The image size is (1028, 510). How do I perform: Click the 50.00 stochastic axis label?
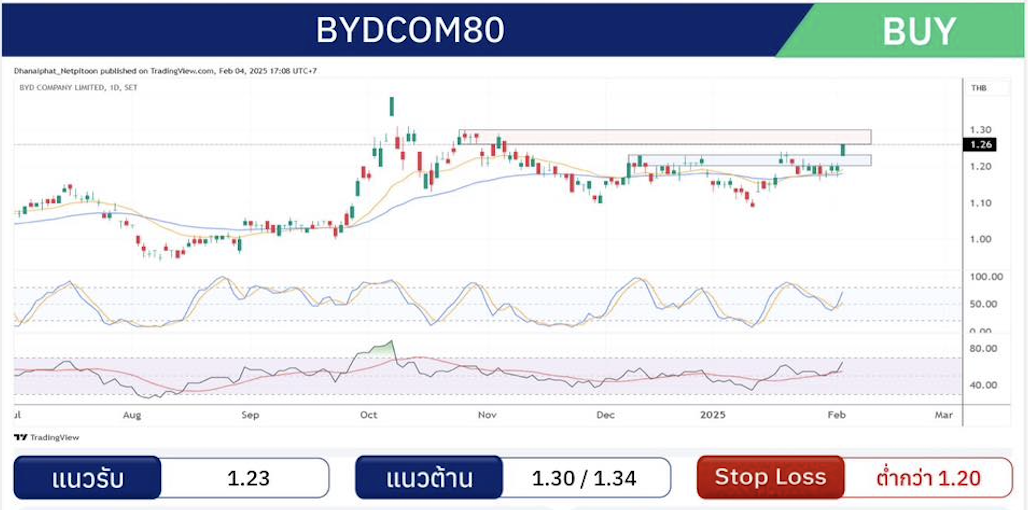point(984,304)
